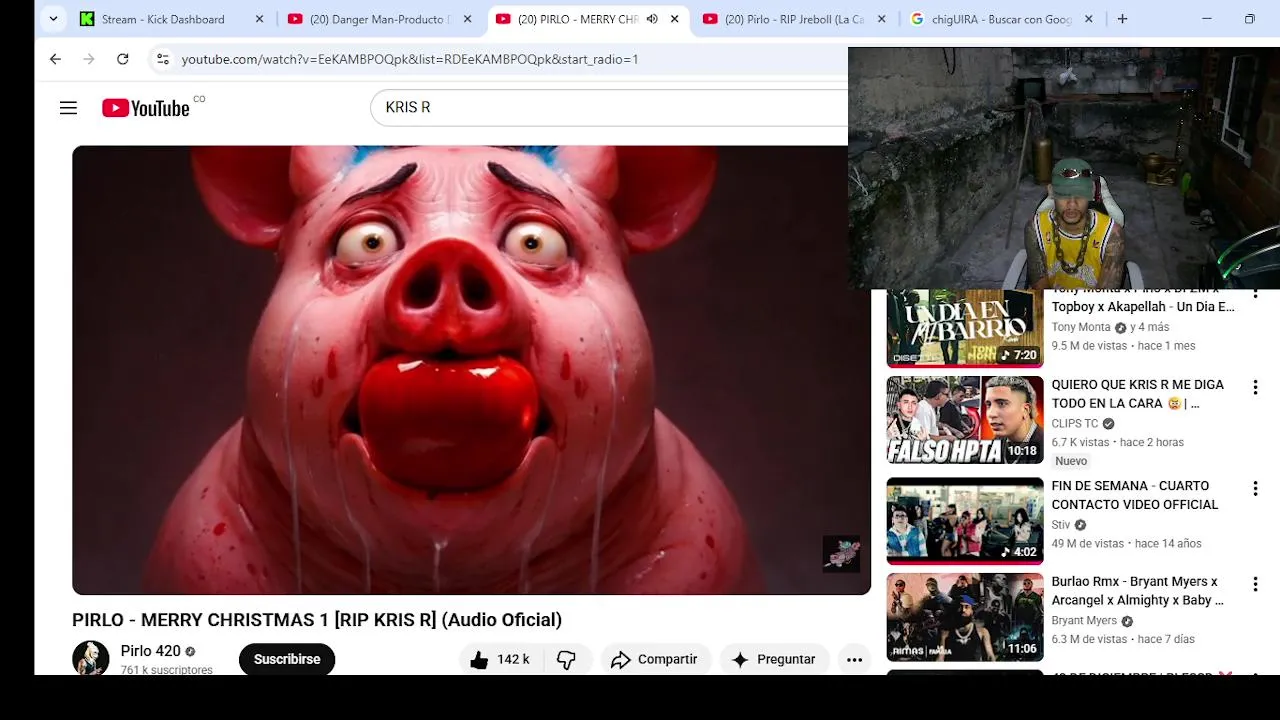Open title Burlao Rmx - Bryant Myers
The width and height of the screenshot is (1280, 720).
(x=1137, y=591)
